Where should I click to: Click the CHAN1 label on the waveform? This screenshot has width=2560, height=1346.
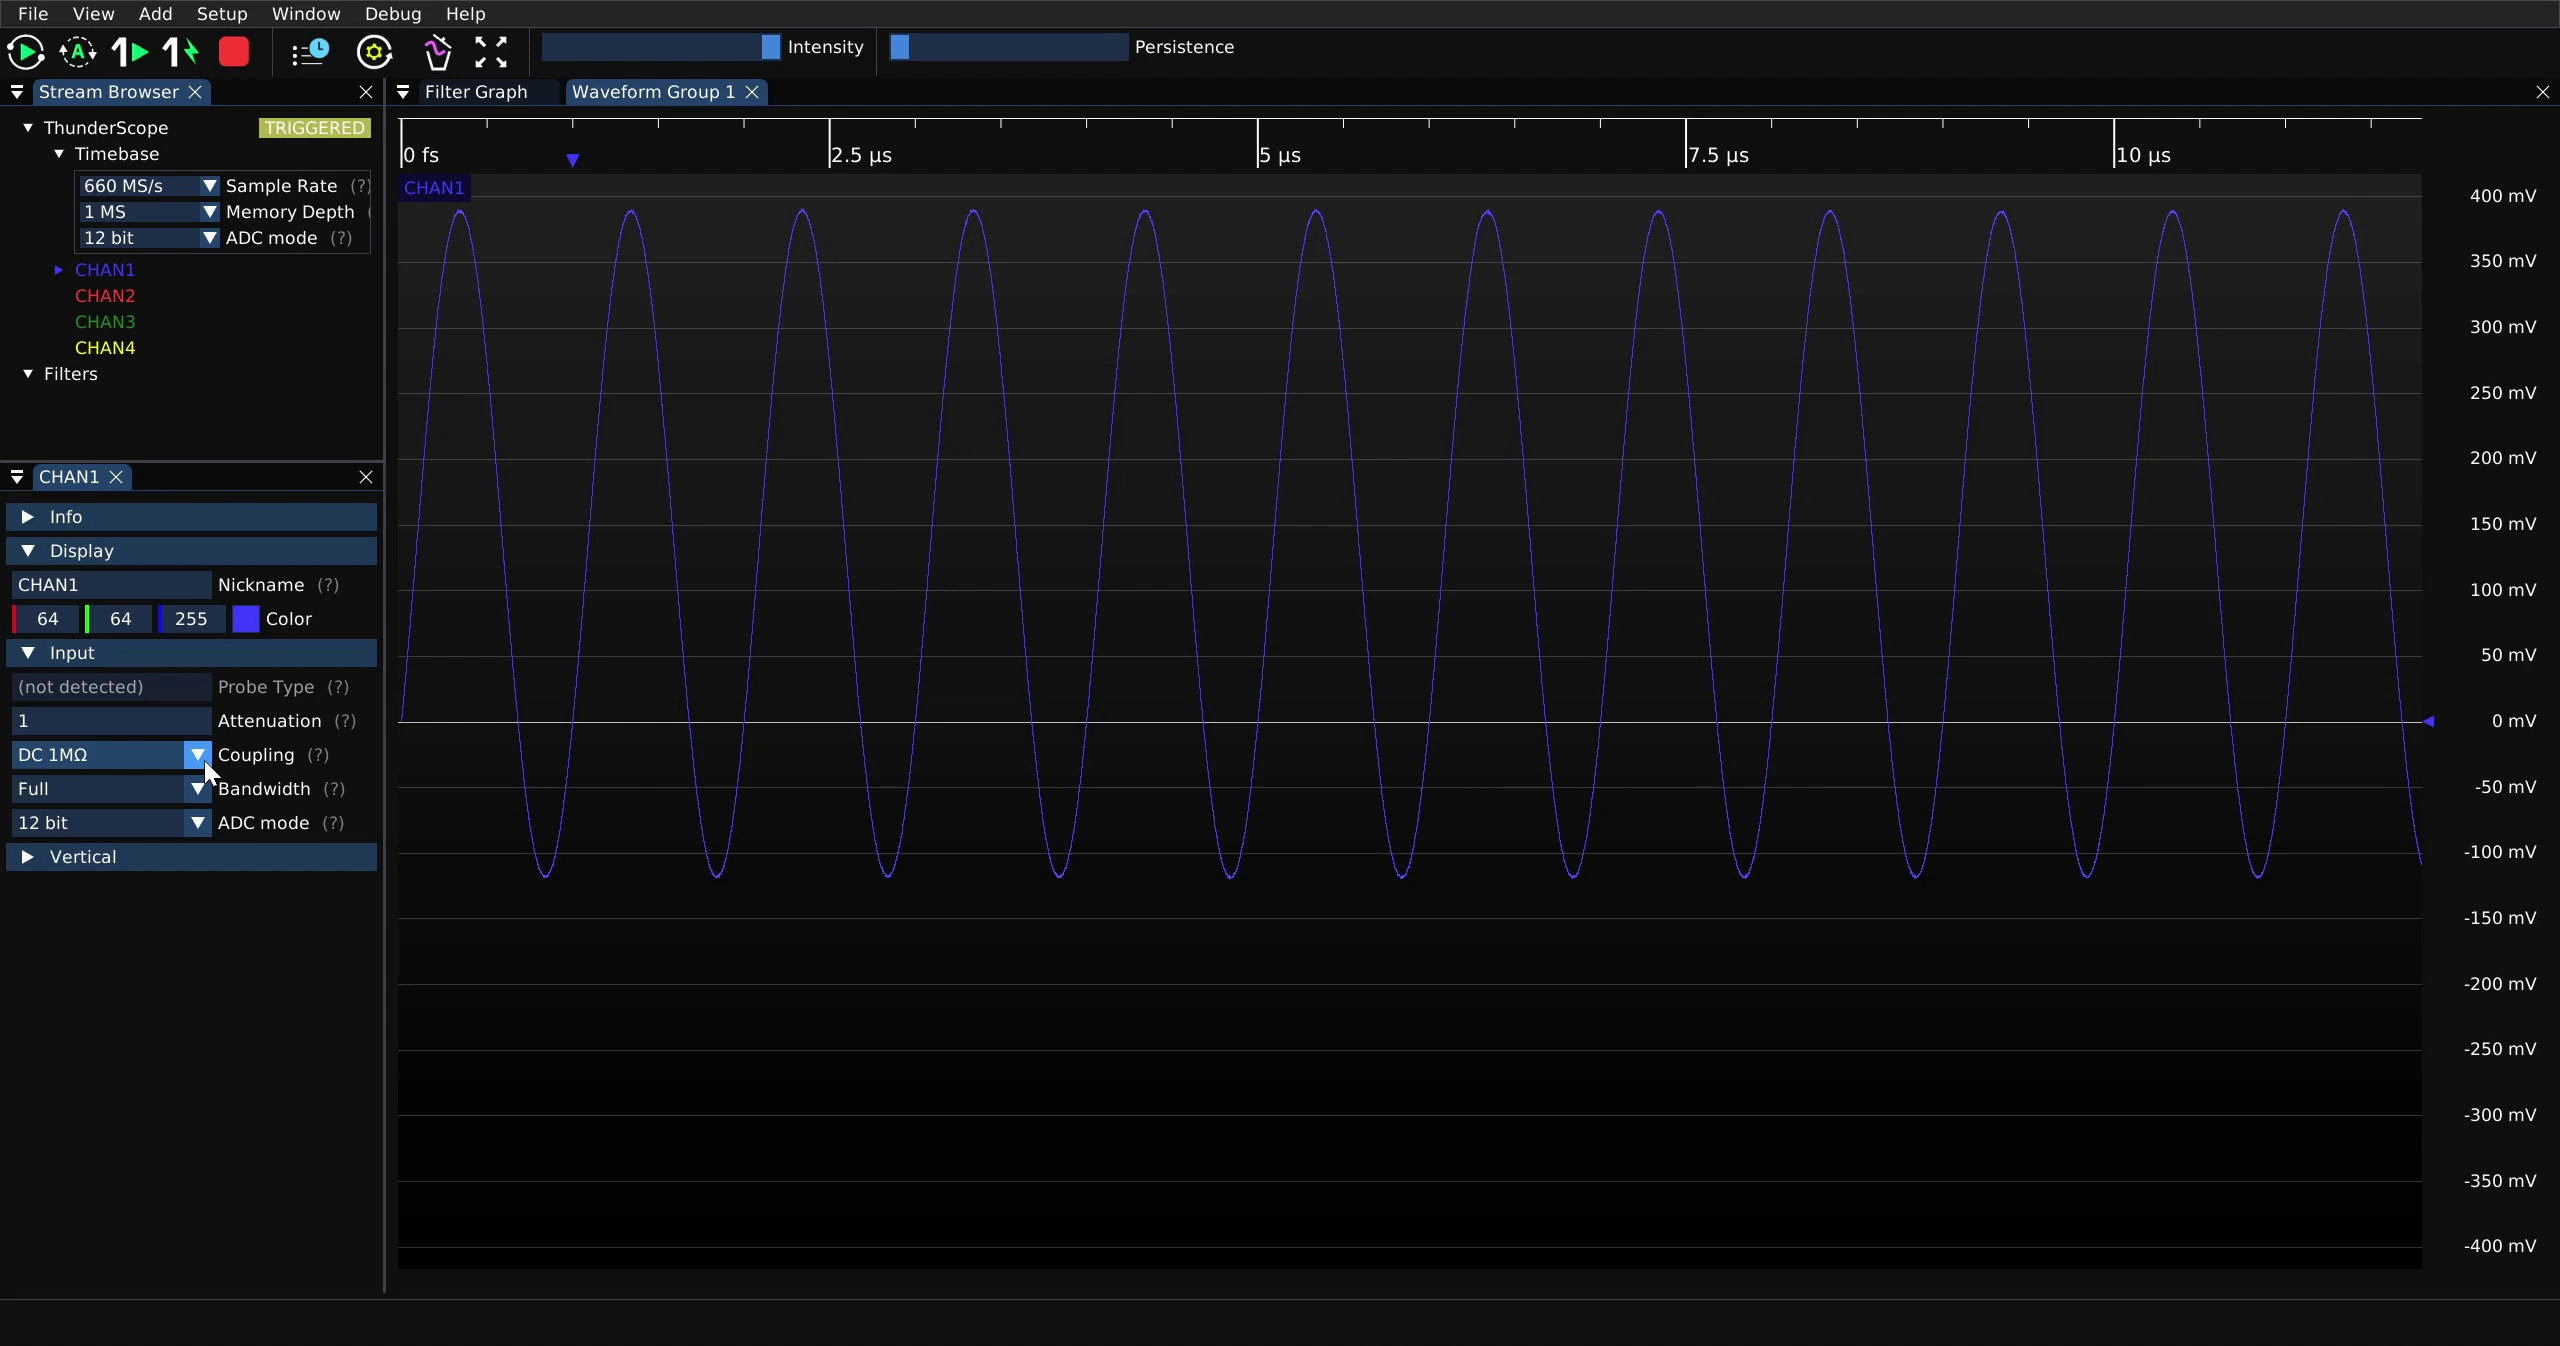[434, 188]
